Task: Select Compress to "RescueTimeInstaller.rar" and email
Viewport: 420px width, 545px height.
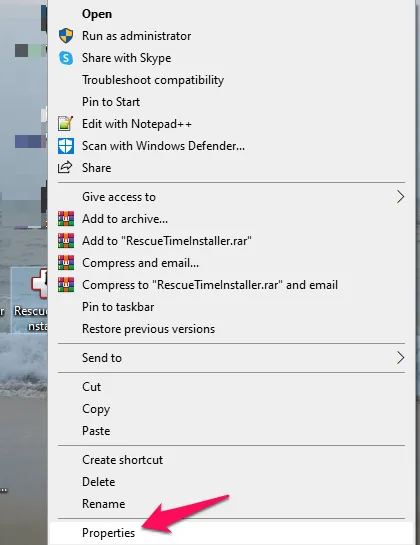Action: tap(231, 285)
